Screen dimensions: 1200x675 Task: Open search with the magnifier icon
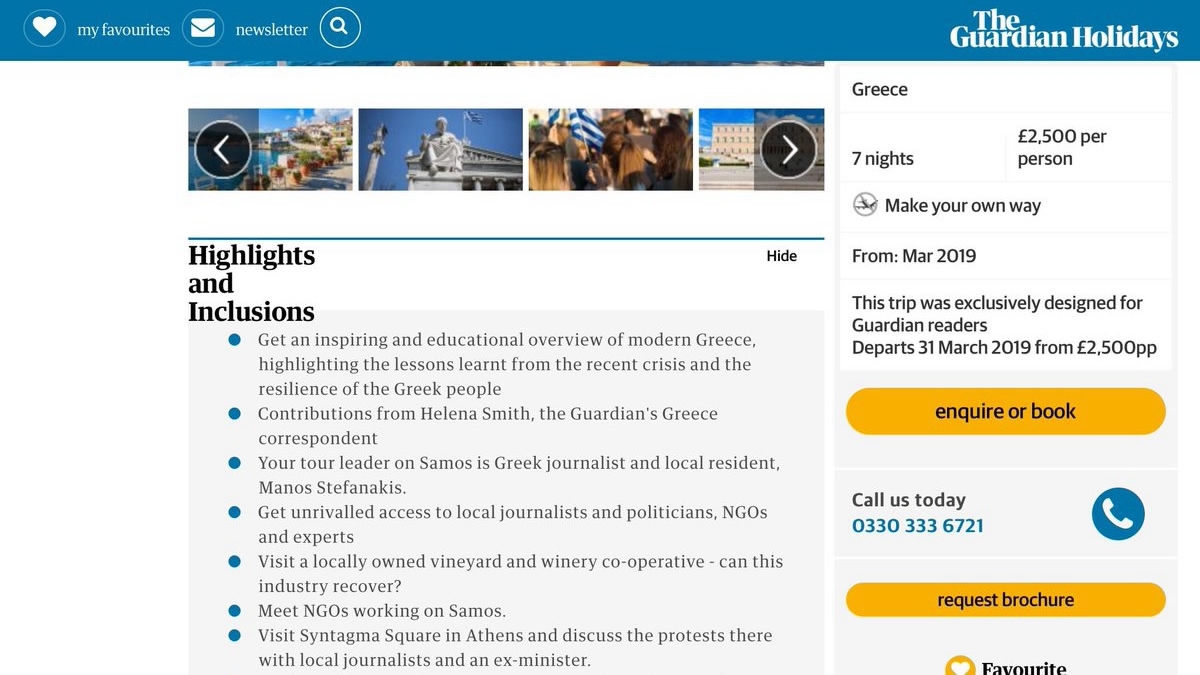340,28
